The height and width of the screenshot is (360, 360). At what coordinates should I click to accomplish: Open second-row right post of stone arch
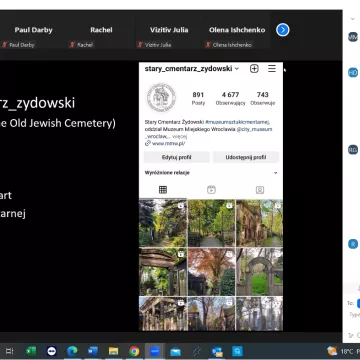pyautogui.click(x=259, y=272)
